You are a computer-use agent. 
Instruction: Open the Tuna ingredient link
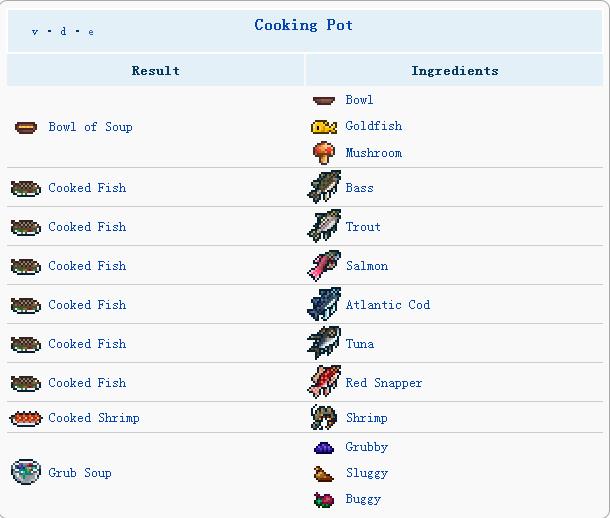click(360, 343)
